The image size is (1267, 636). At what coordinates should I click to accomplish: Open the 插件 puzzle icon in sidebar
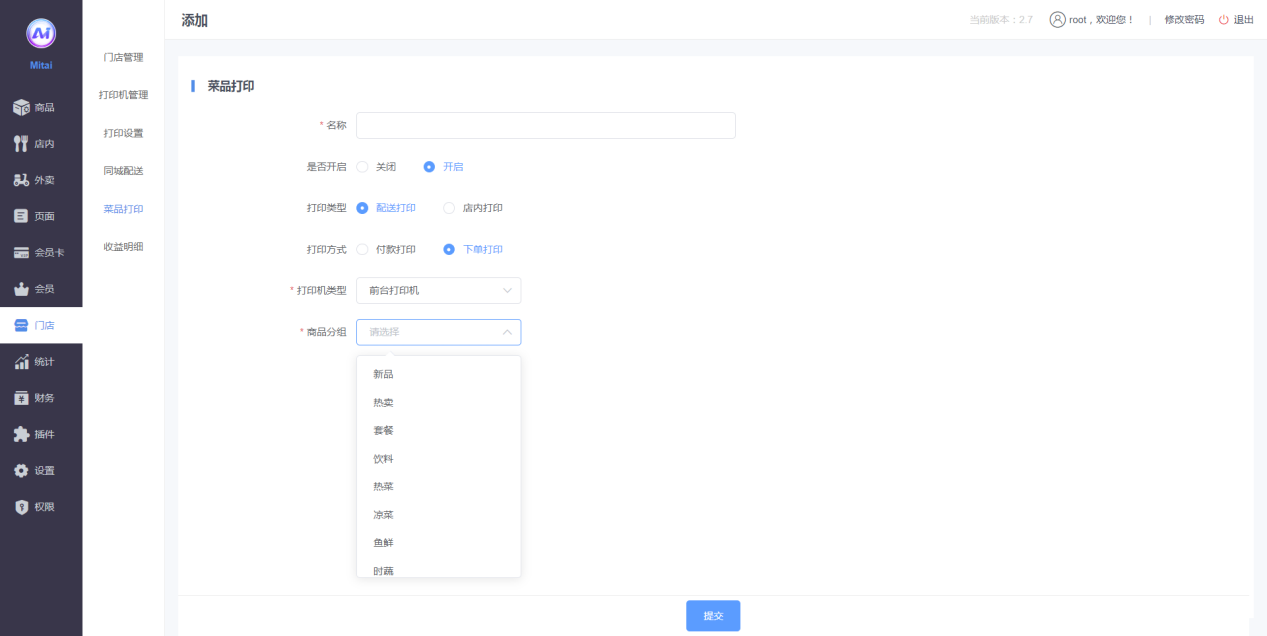(21, 434)
